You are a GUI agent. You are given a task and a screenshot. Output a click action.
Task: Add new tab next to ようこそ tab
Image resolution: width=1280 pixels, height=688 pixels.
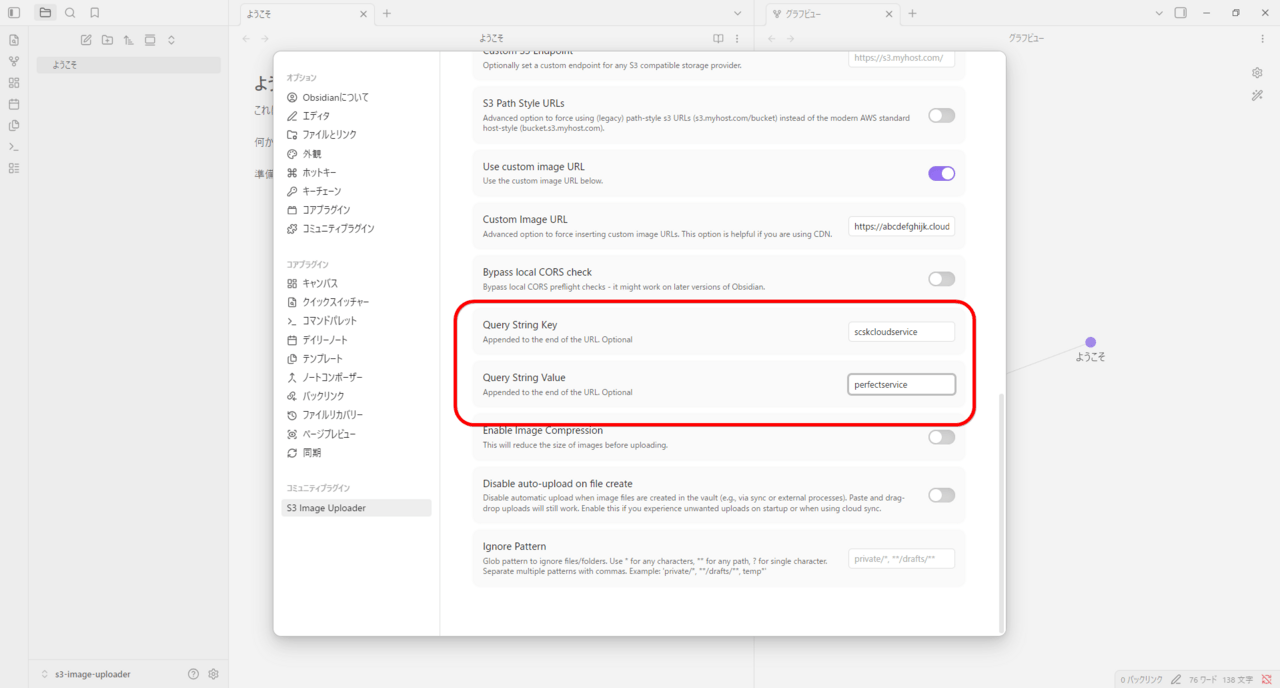387,14
